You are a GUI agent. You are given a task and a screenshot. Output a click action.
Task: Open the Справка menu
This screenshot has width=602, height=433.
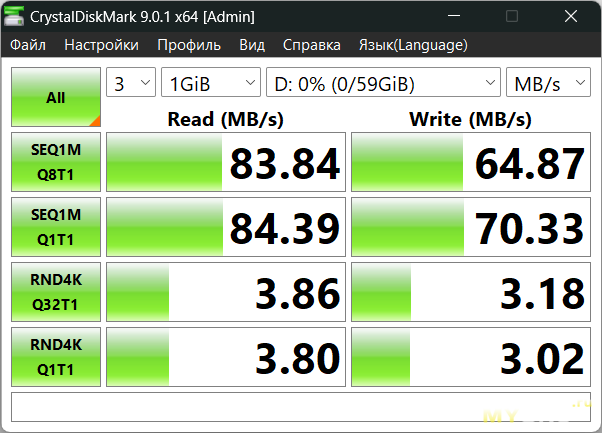(312, 45)
